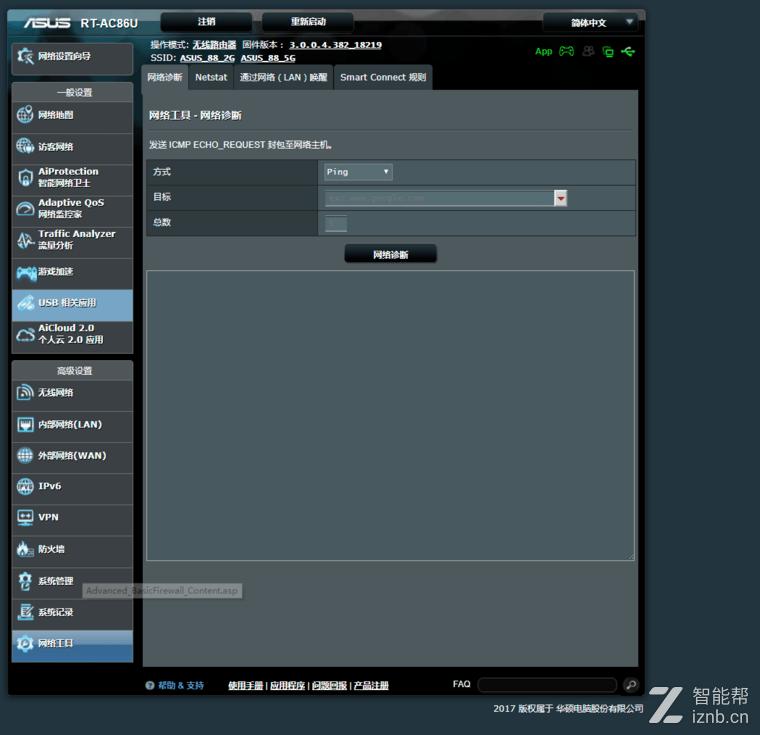Switch to 通过网络（LAN）唤醒 tab
The height and width of the screenshot is (735, 760).
click(283, 77)
